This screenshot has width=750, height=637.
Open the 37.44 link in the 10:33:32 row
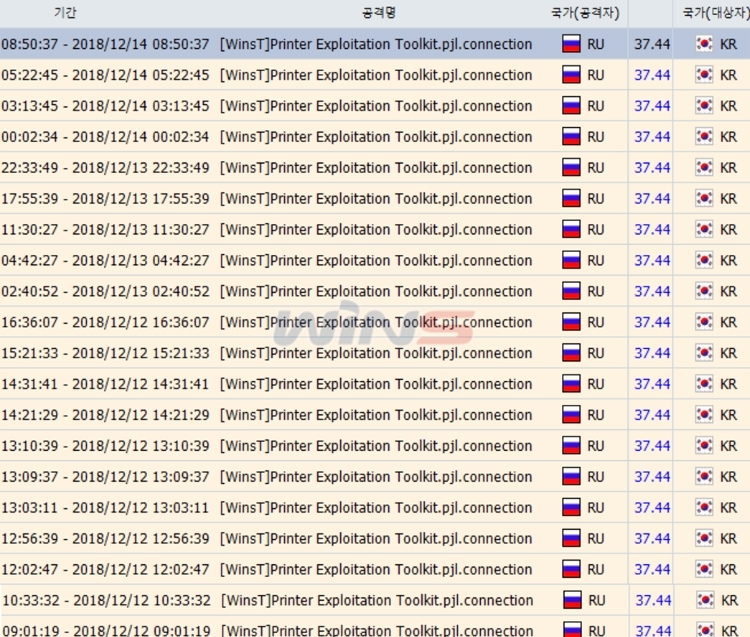[653, 600]
